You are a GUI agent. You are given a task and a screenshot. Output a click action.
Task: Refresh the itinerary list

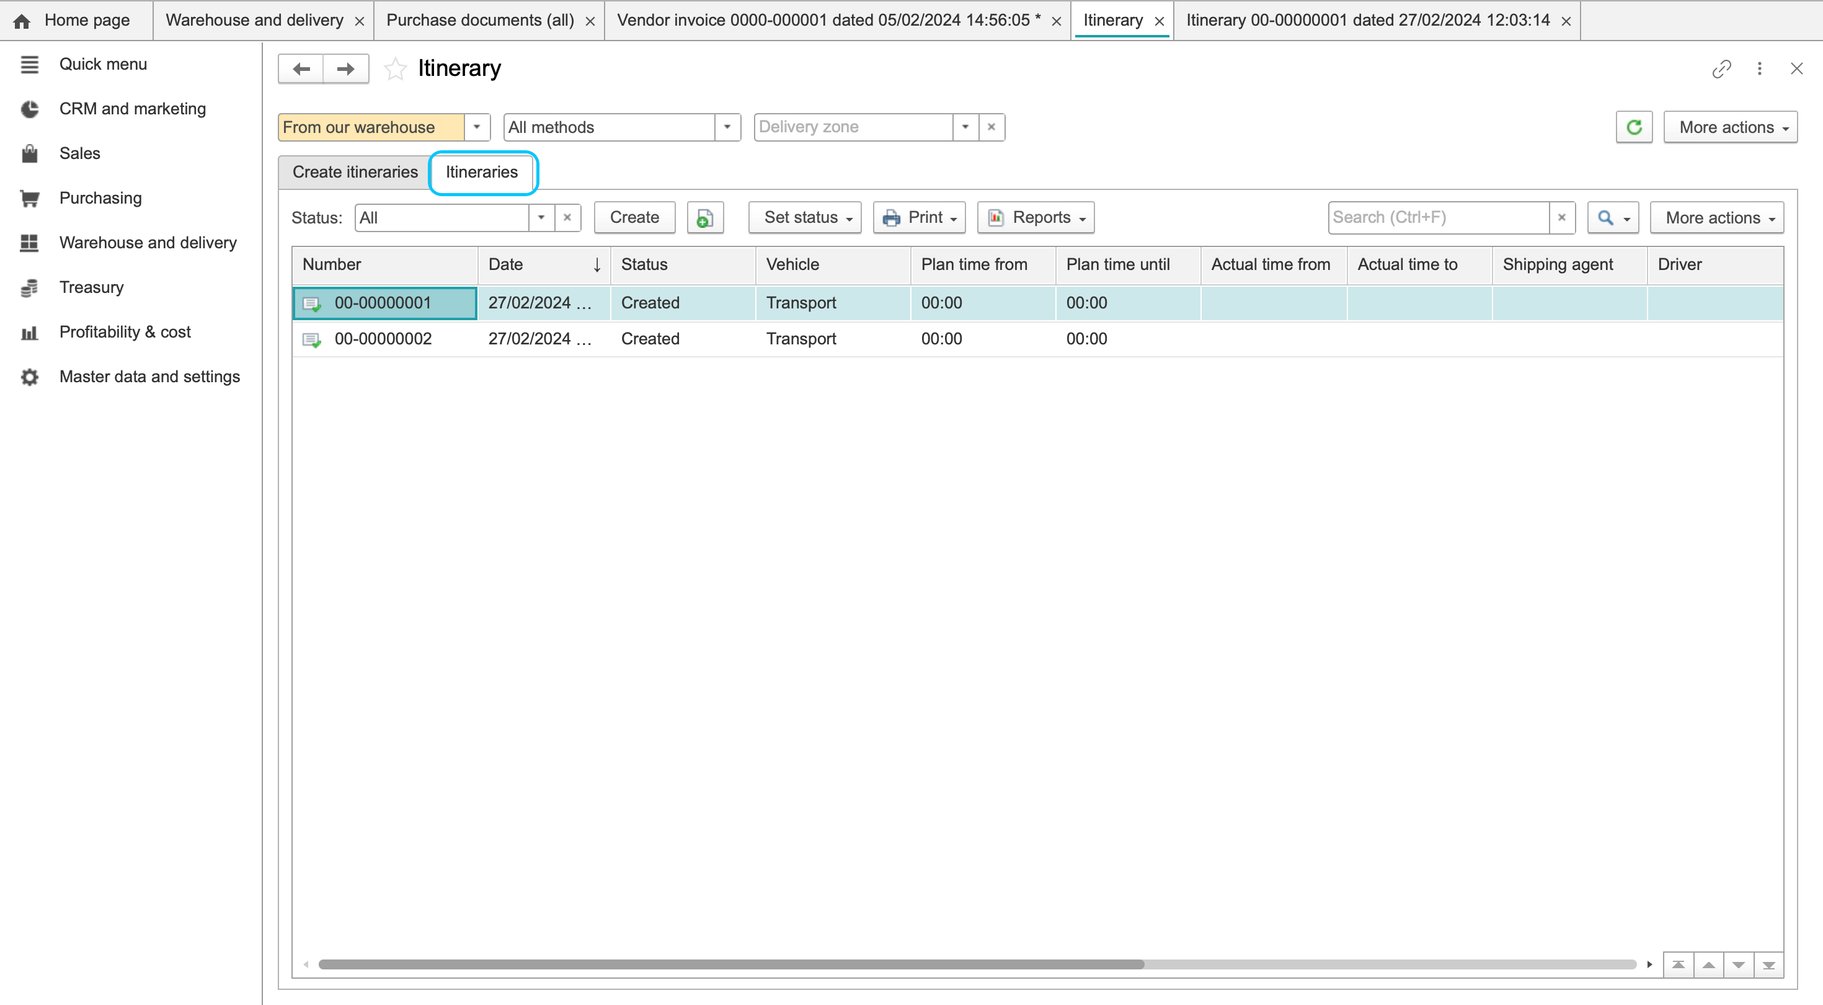pos(1634,127)
